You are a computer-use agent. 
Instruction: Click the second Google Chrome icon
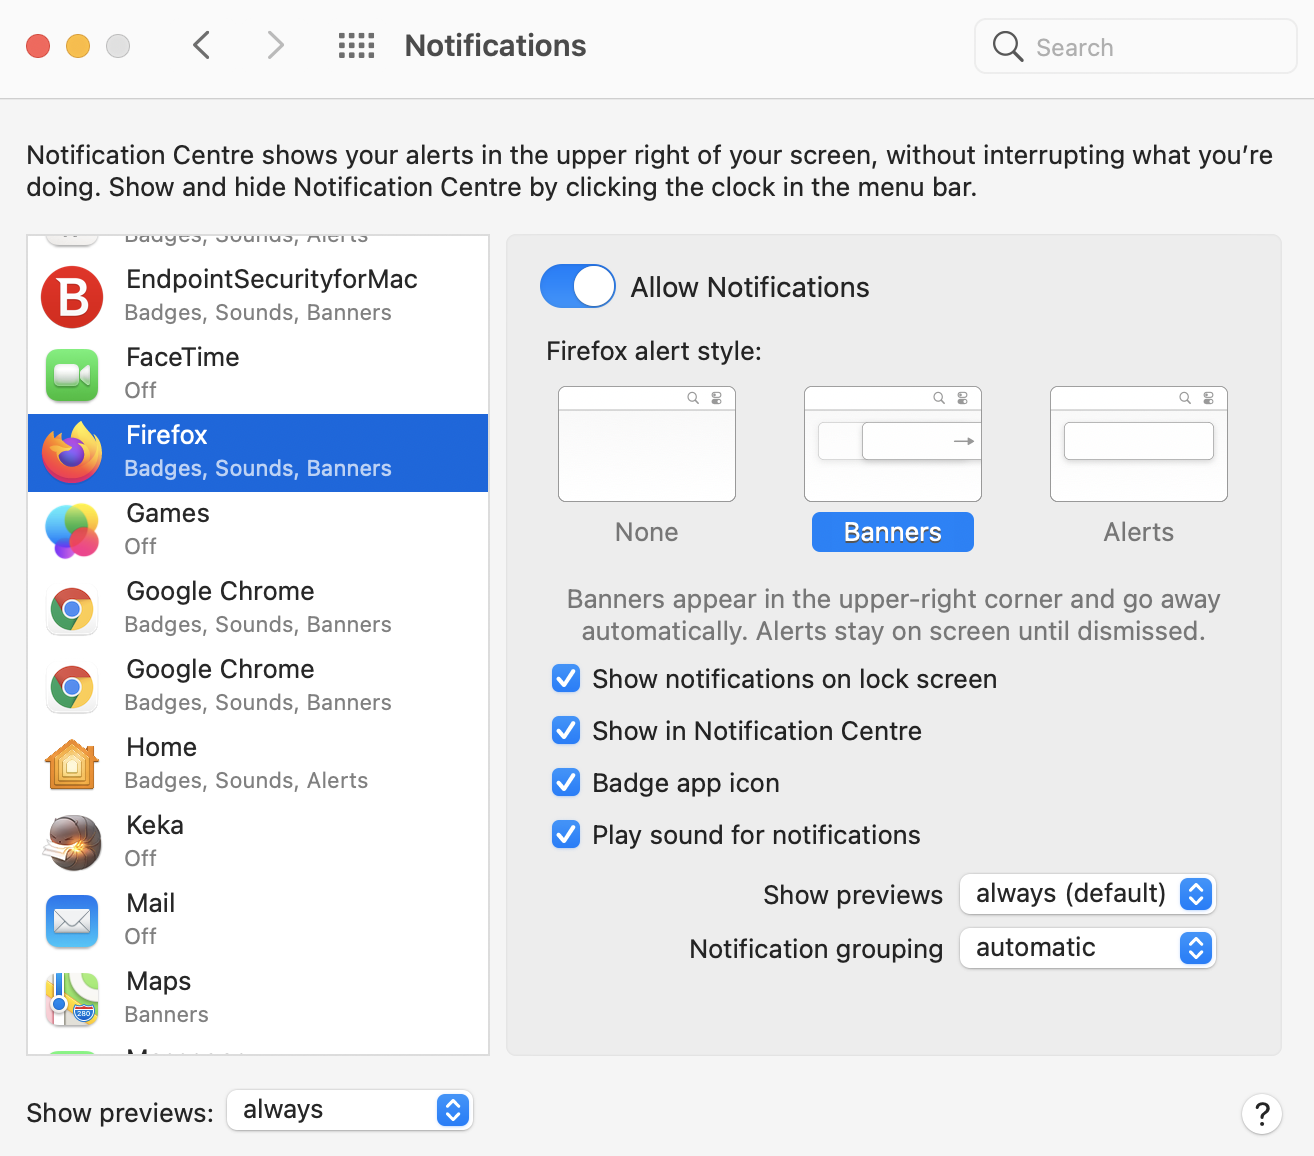(x=72, y=687)
